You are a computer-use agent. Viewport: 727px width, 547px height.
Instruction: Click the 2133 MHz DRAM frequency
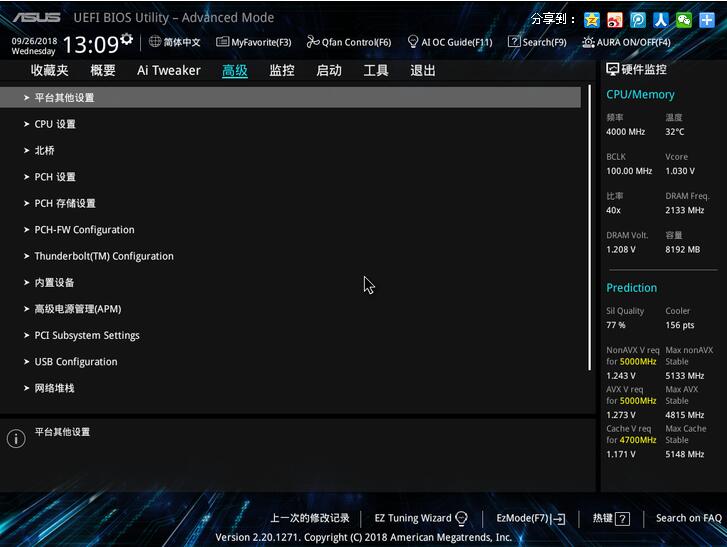(685, 210)
